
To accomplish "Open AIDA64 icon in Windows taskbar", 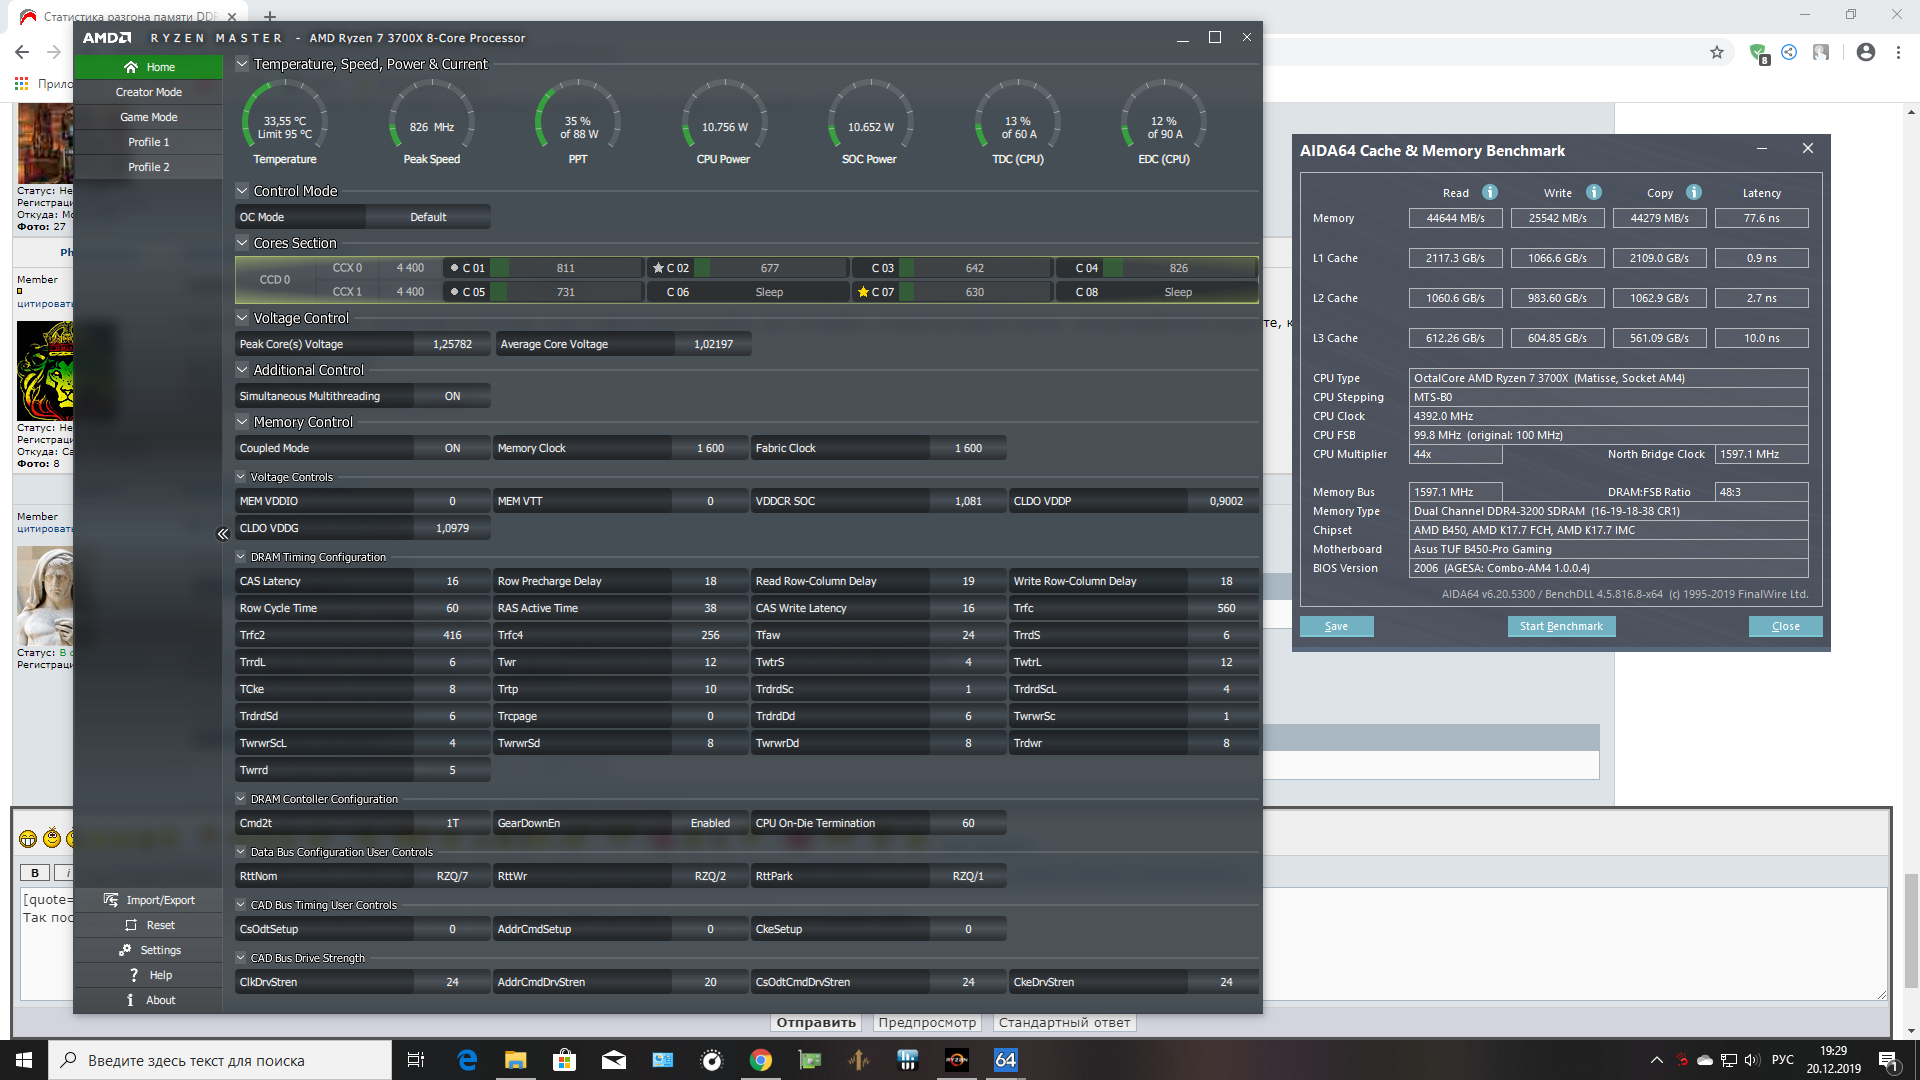I will click(x=1005, y=1060).
